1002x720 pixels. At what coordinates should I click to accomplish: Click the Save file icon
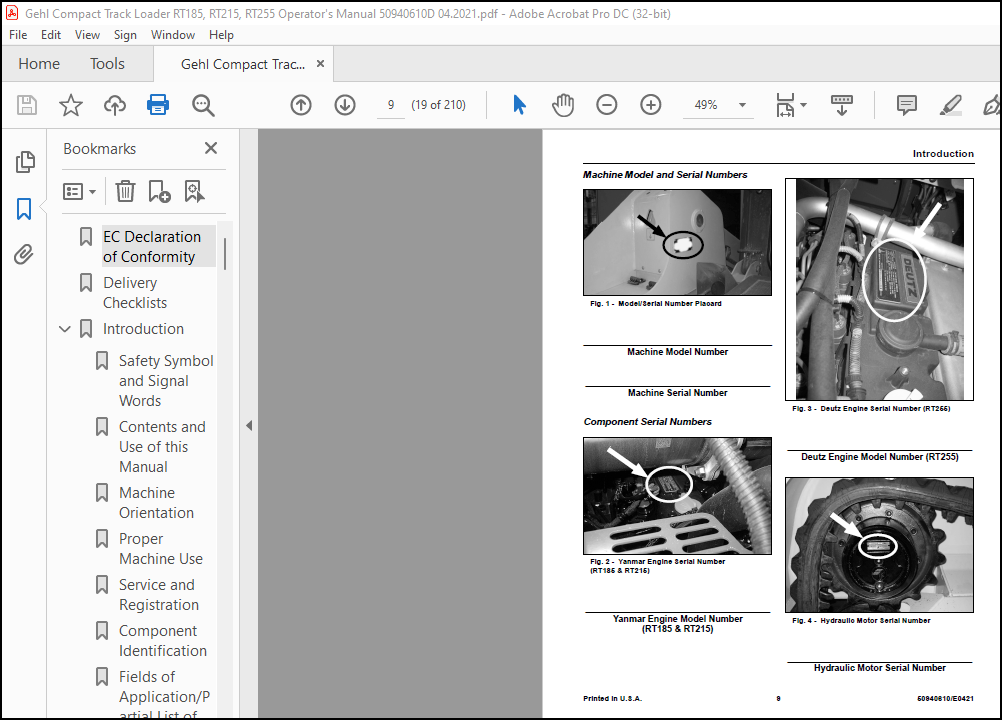(x=27, y=105)
